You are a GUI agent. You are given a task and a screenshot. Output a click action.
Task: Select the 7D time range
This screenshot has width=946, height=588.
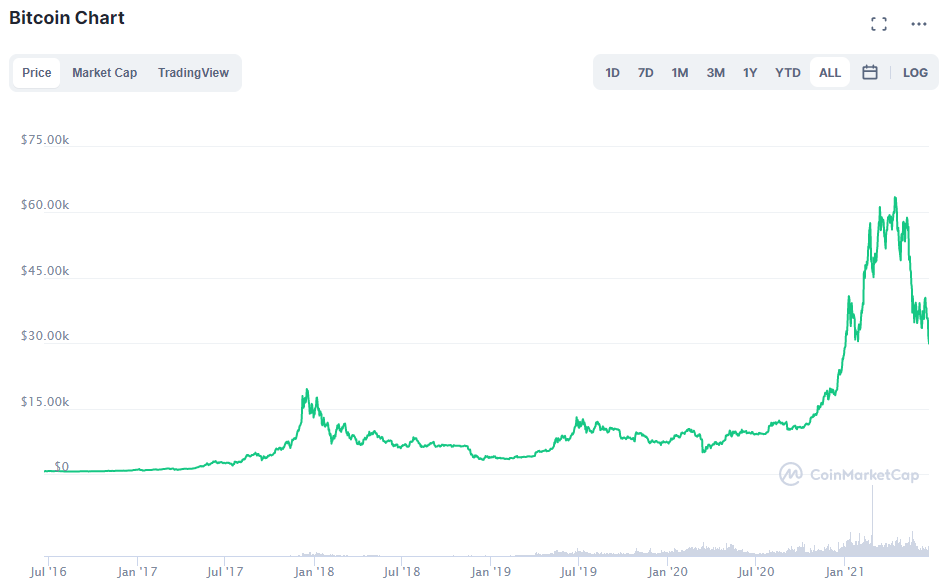(x=646, y=73)
